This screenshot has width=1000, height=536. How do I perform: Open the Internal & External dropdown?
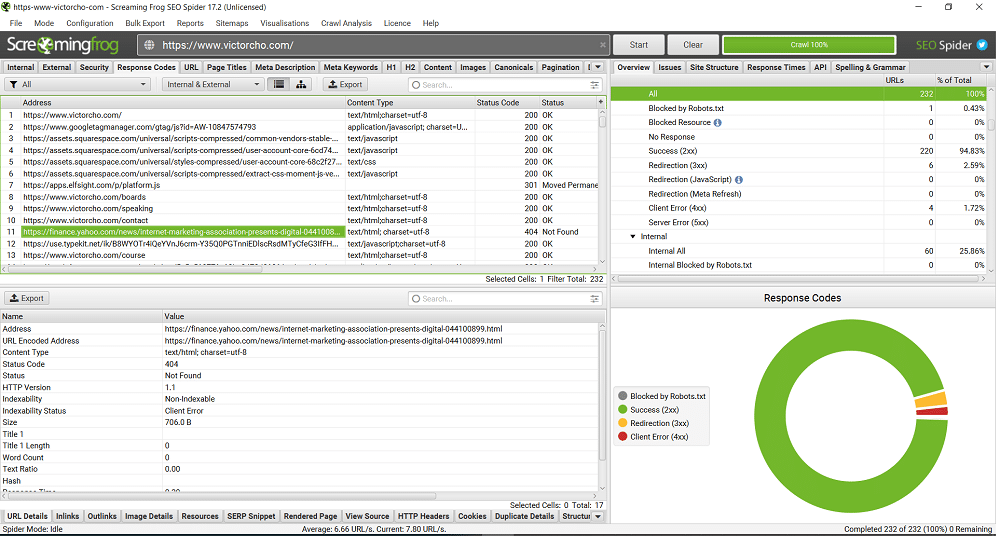pos(213,84)
